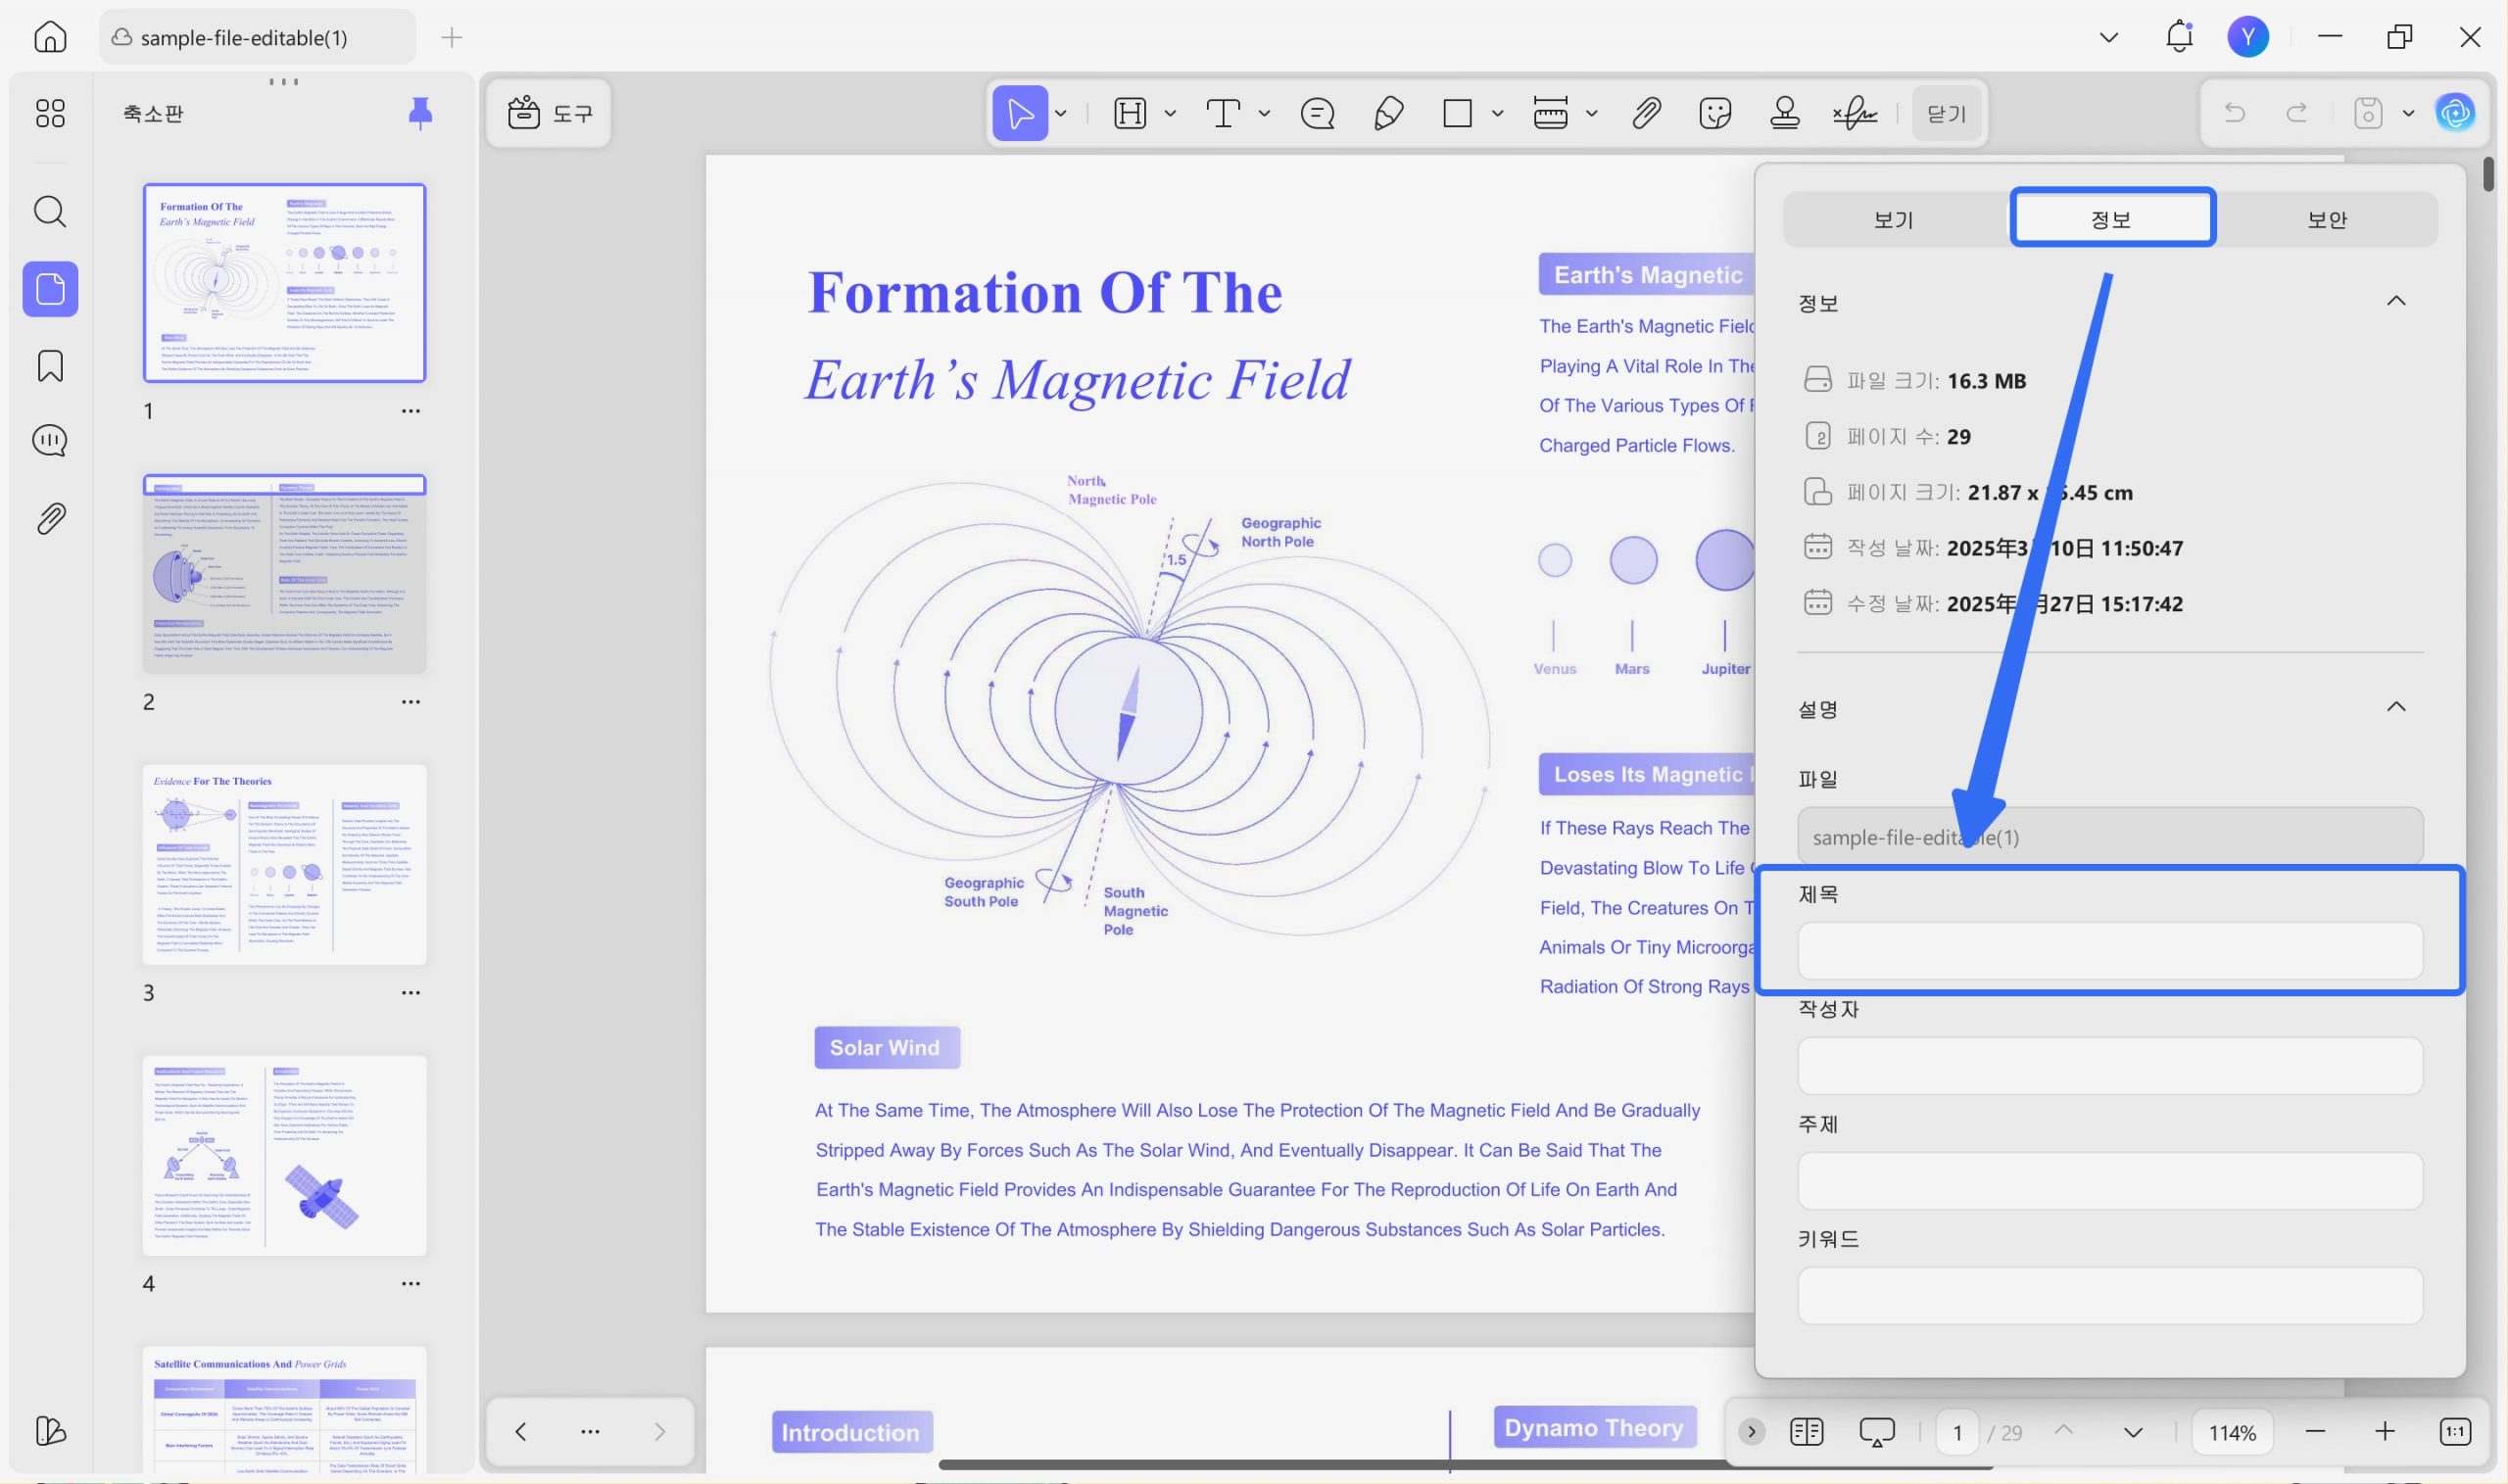Click the 키워드 input field
Screen dimensions: 2508x1484
coord(2110,1295)
